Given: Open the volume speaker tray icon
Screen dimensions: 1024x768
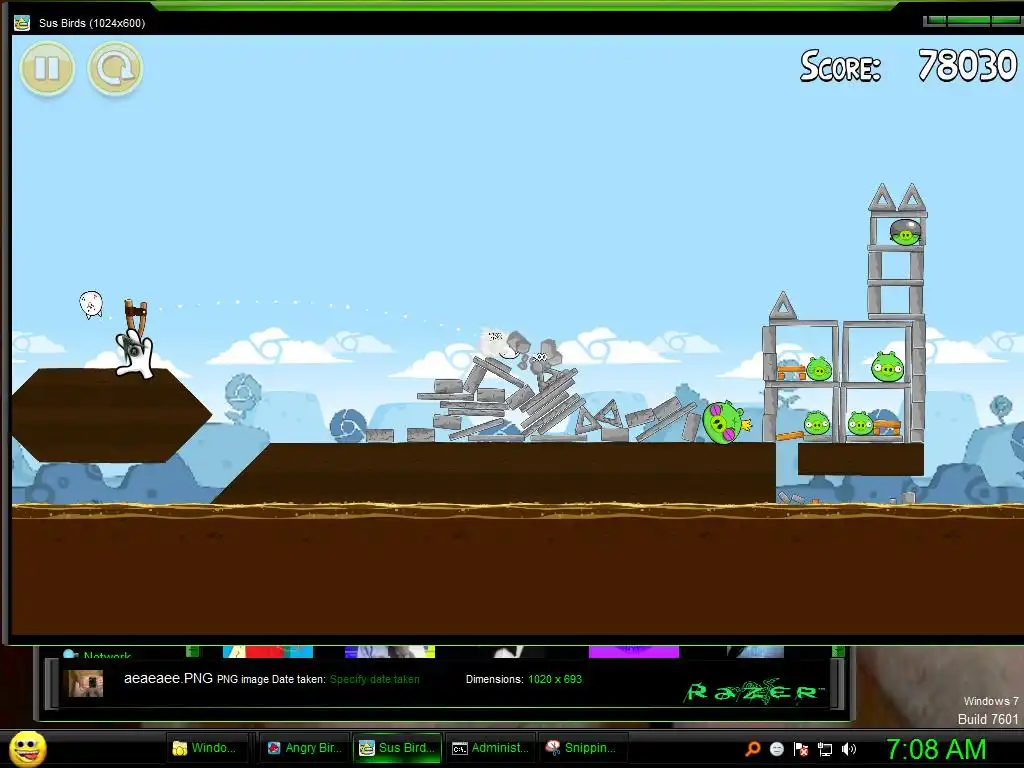Looking at the screenshot, I should pos(849,749).
